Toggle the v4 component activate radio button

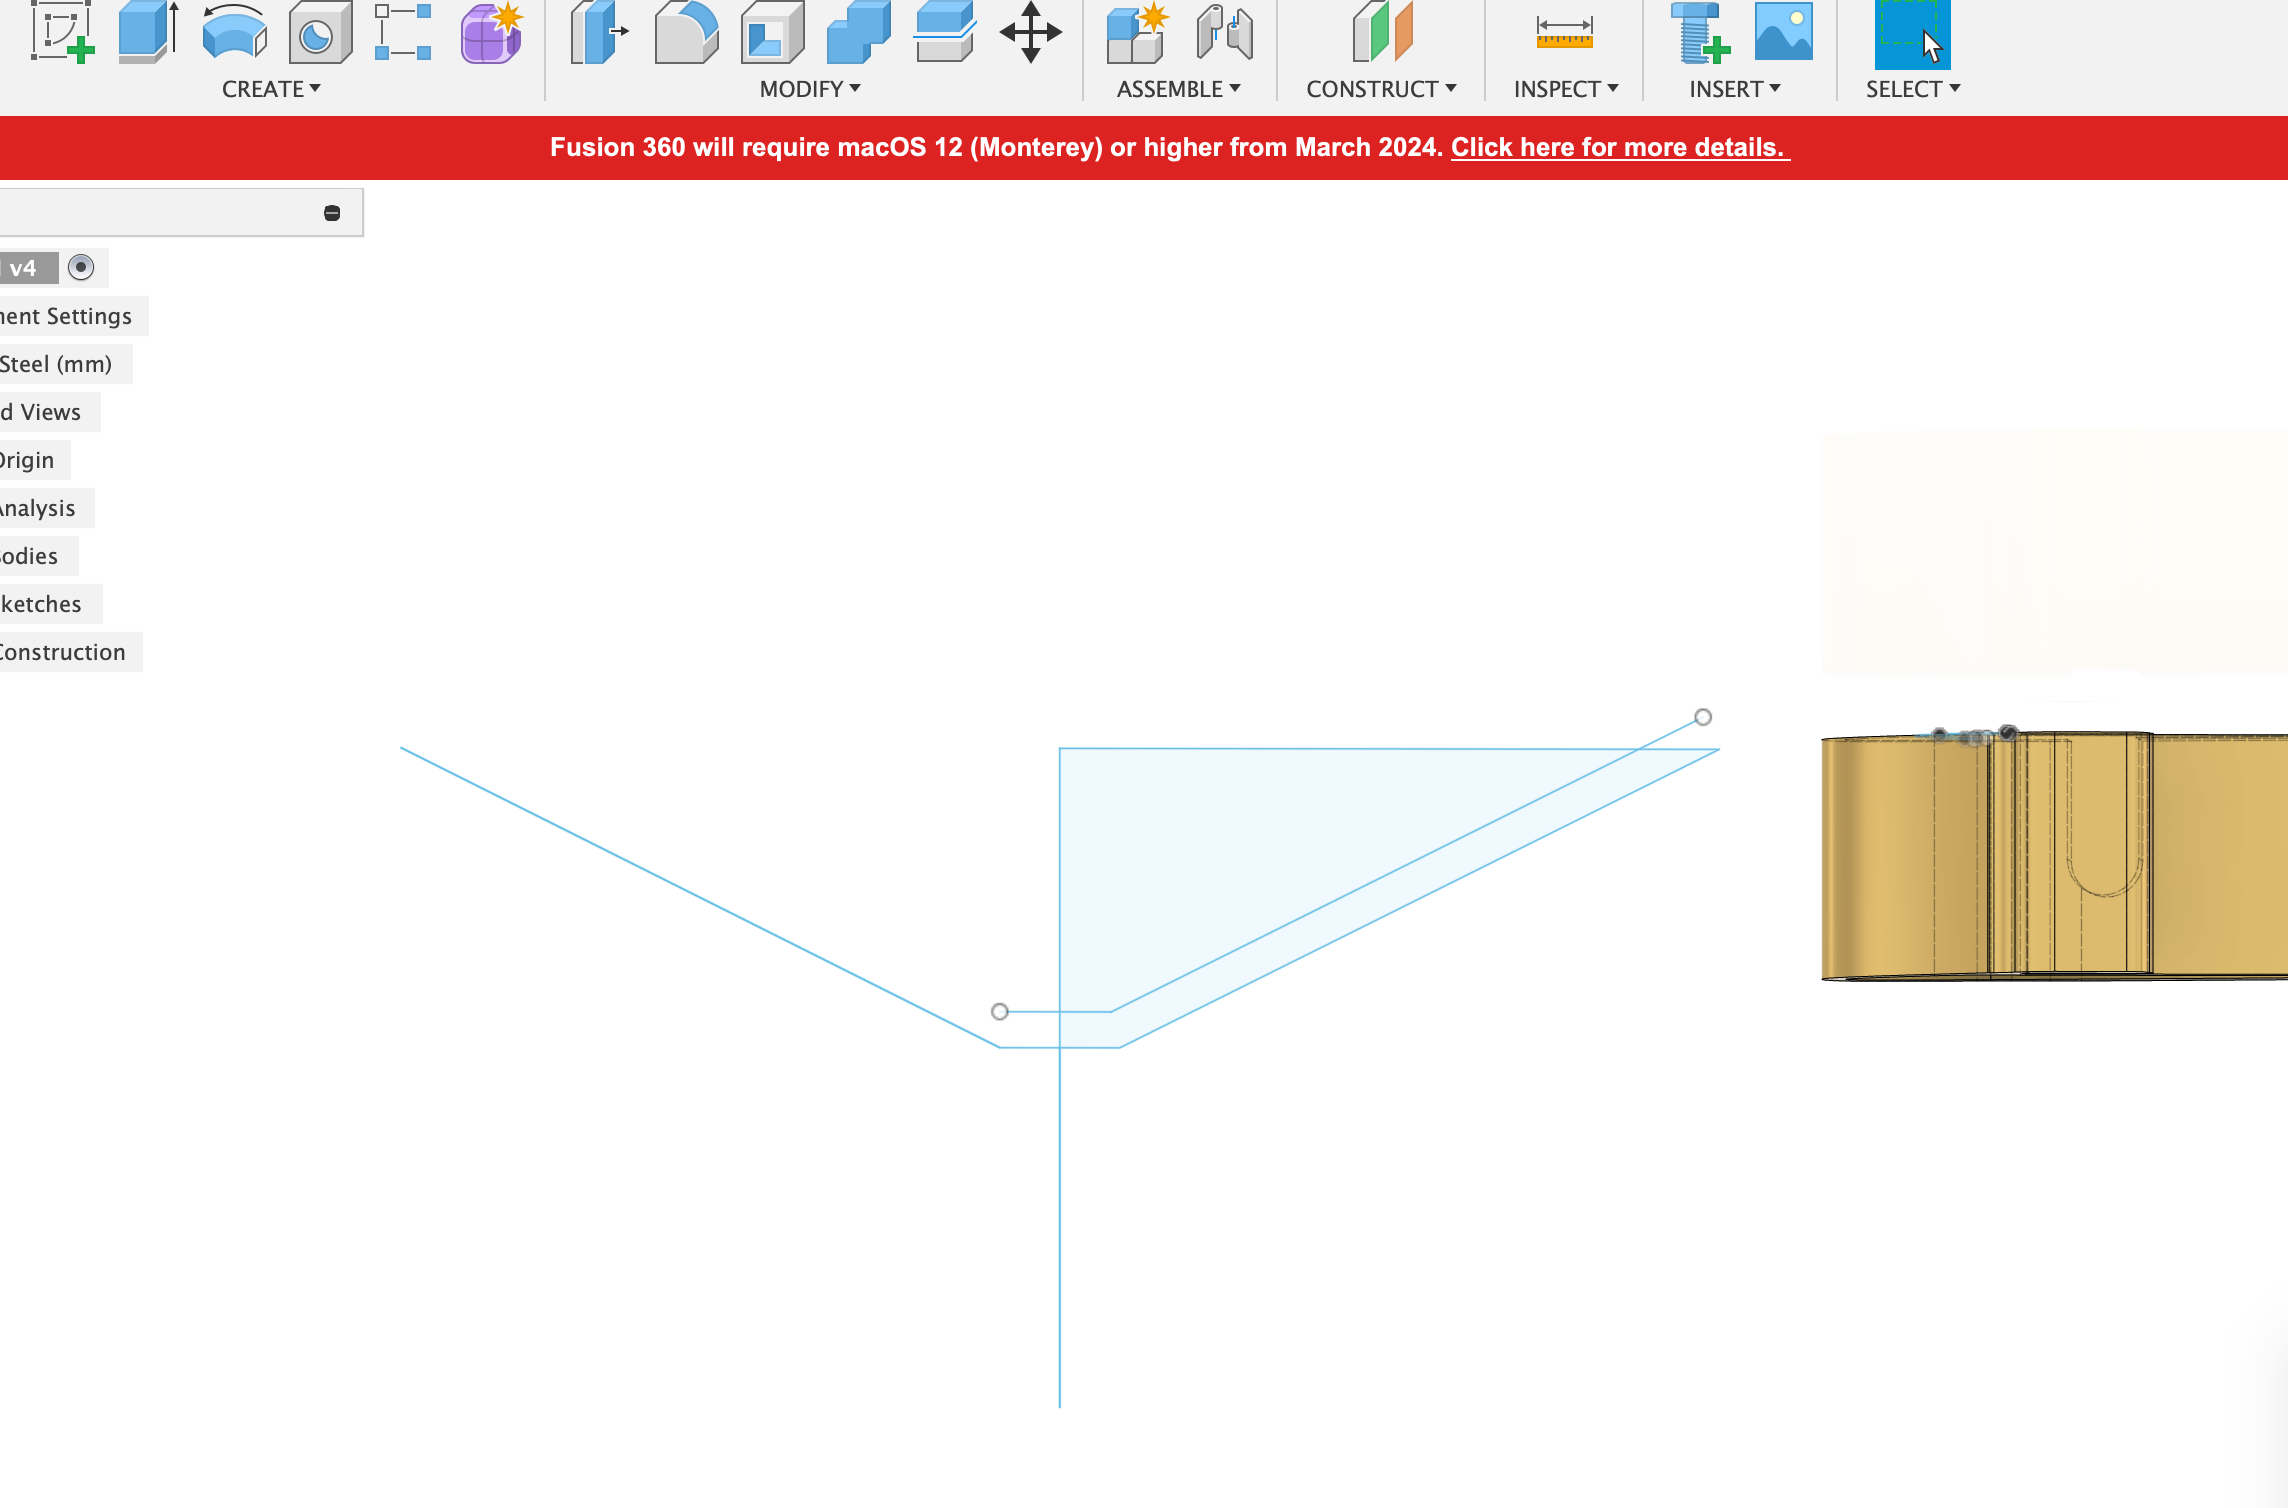coord(81,268)
